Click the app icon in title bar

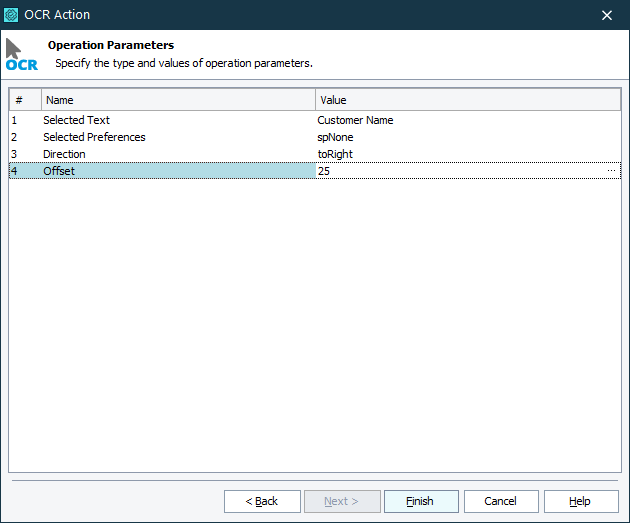click(x=12, y=14)
